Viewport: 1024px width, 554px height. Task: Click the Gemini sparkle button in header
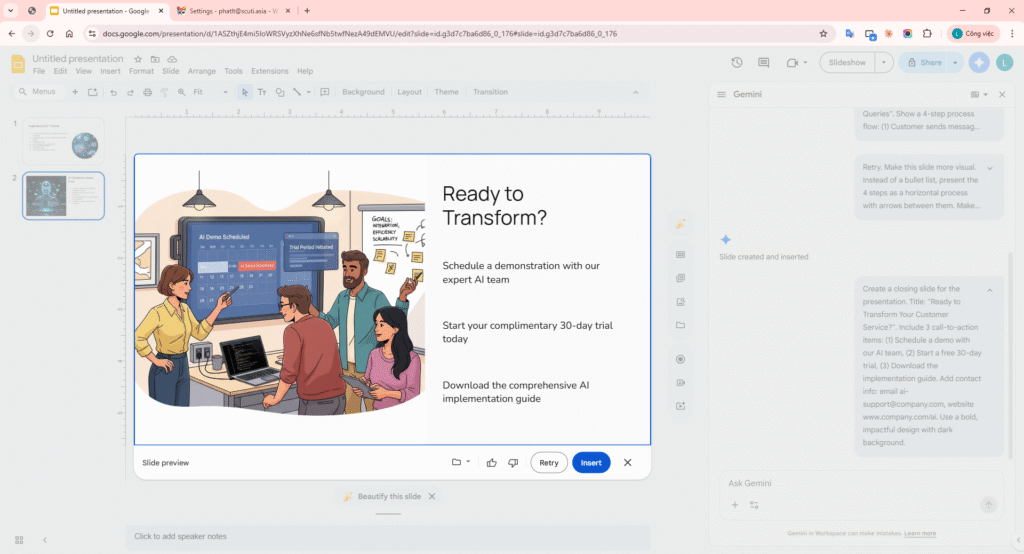(x=979, y=62)
